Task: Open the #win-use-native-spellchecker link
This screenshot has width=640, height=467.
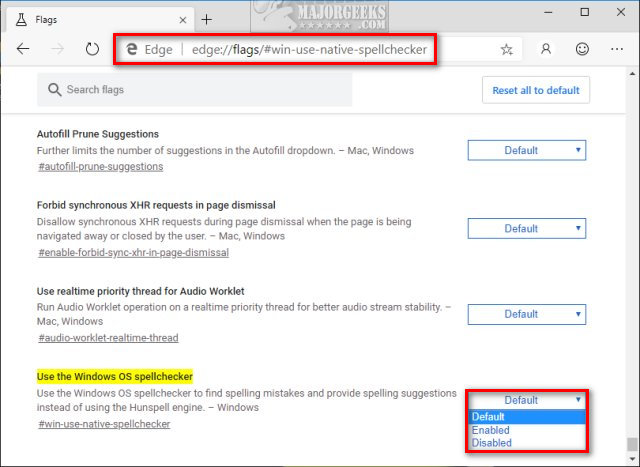Action: tap(104, 424)
